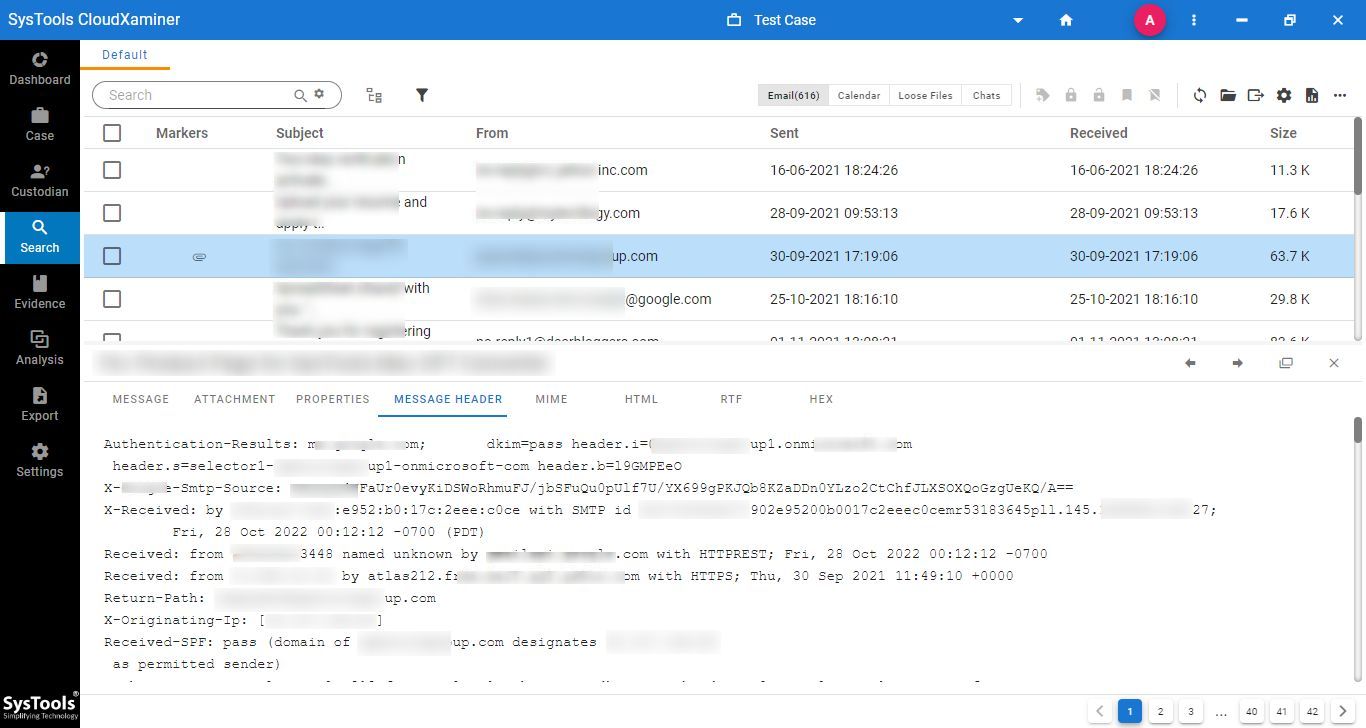The height and width of the screenshot is (728, 1366).
Task: Open the HTML tab
Action: (641, 399)
